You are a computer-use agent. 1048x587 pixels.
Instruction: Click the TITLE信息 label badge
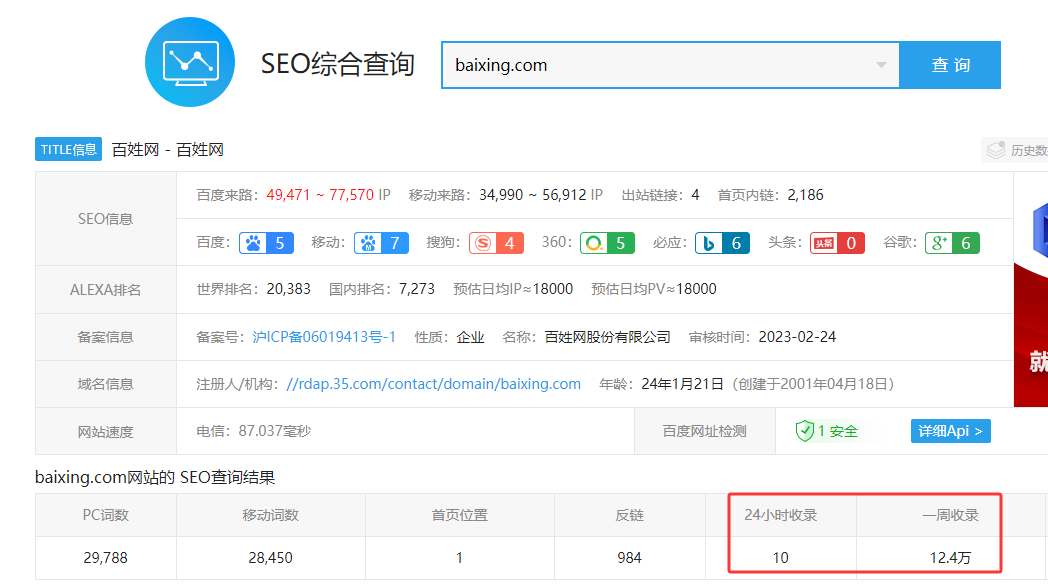click(x=68, y=149)
